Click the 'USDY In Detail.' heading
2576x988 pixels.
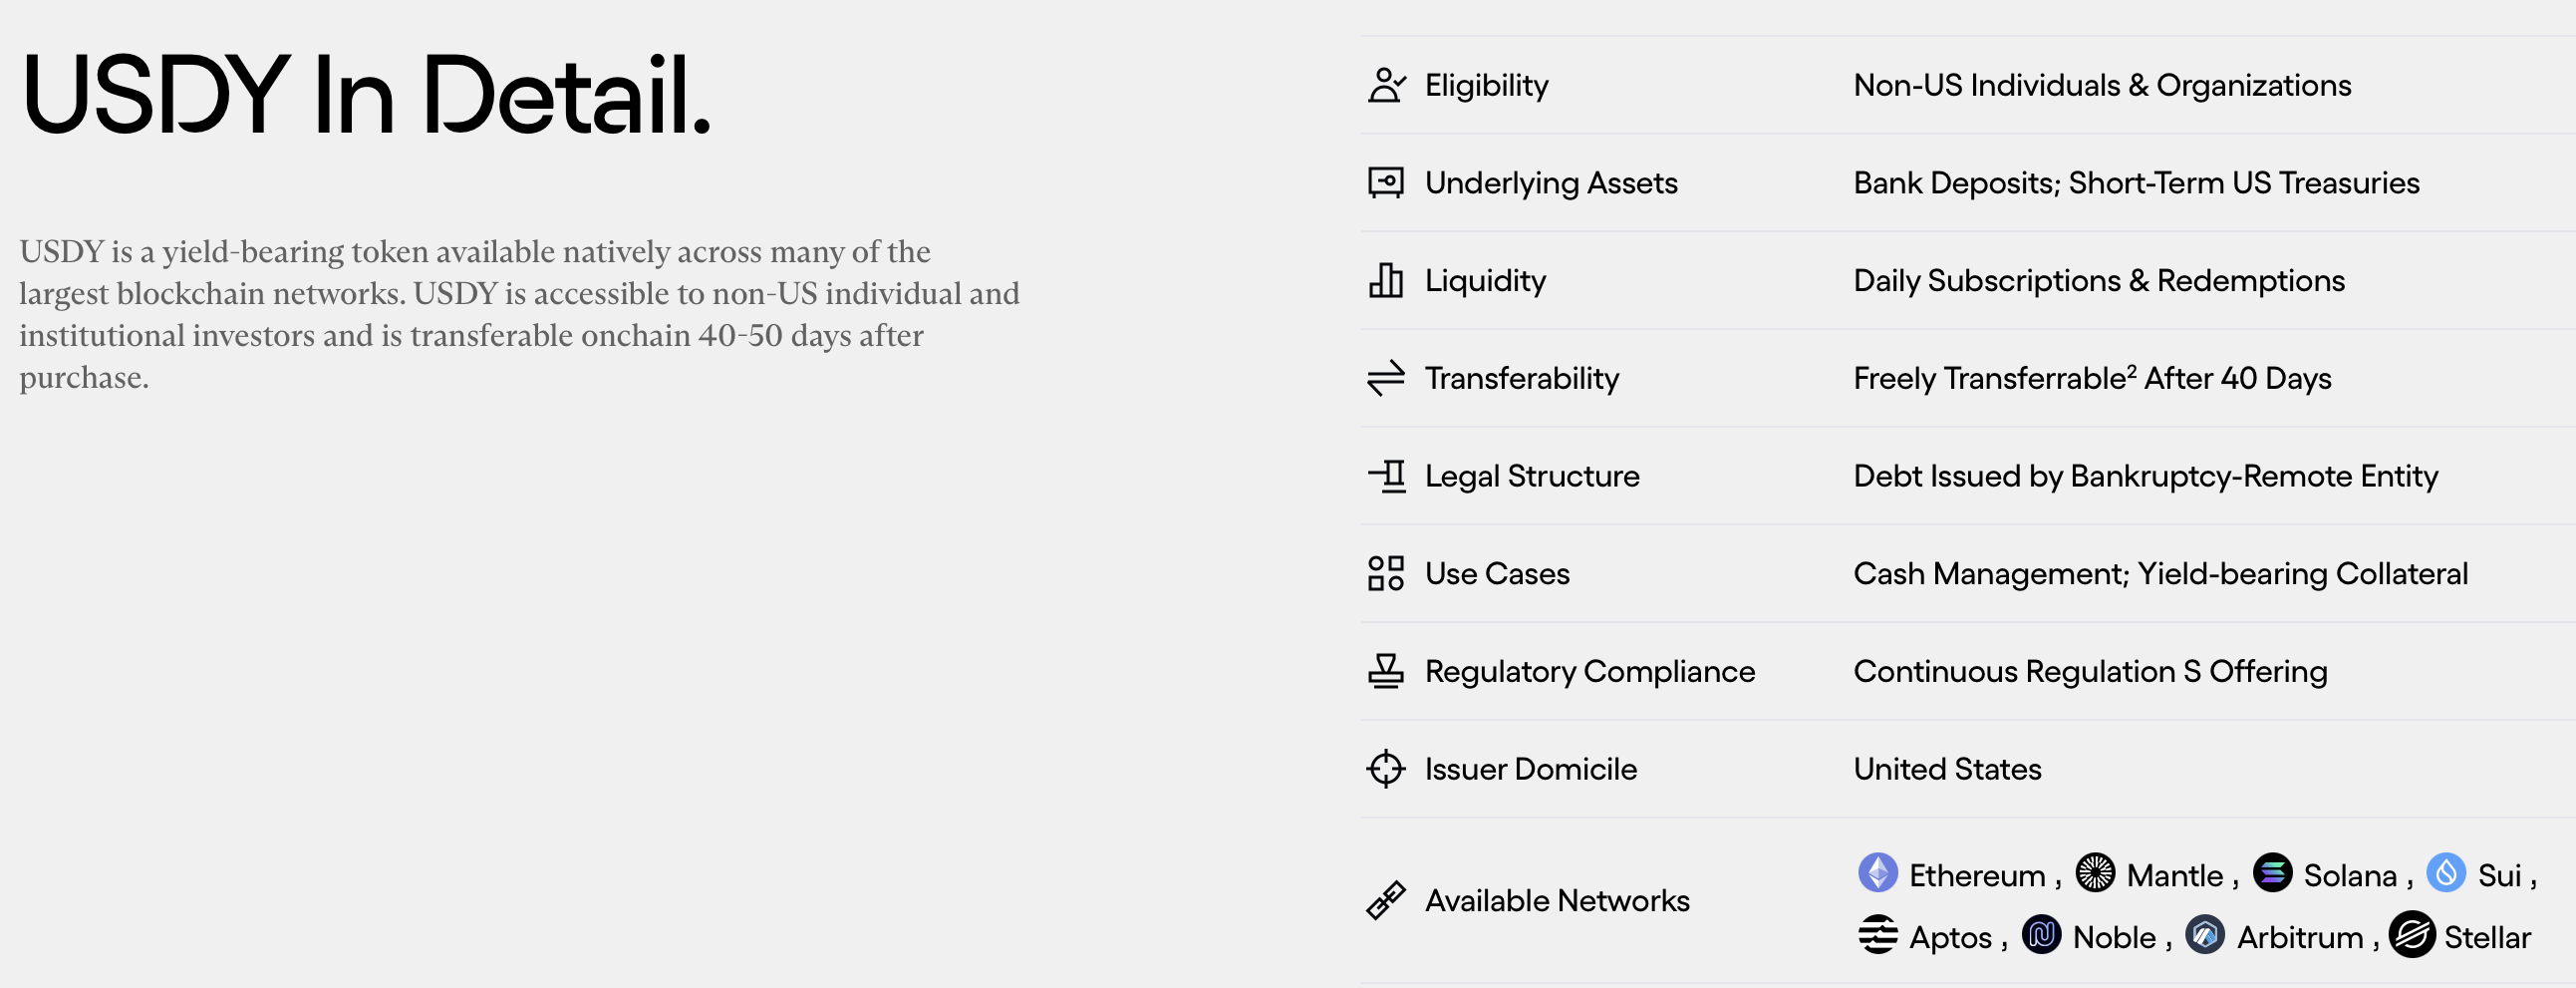[x=366, y=95]
